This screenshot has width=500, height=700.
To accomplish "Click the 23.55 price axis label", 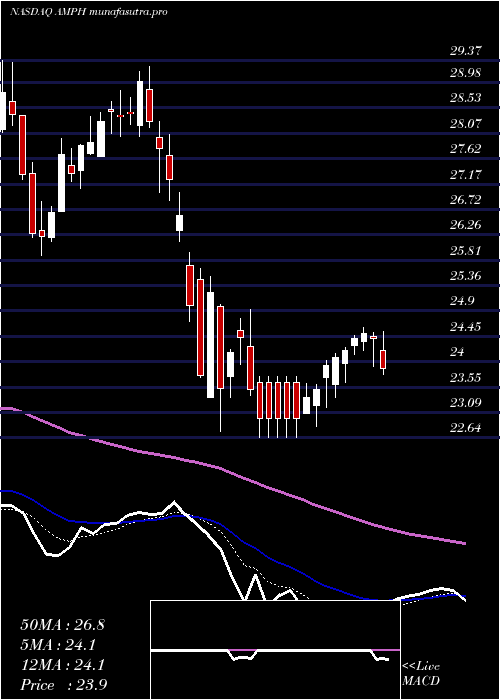I will pos(465,378).
